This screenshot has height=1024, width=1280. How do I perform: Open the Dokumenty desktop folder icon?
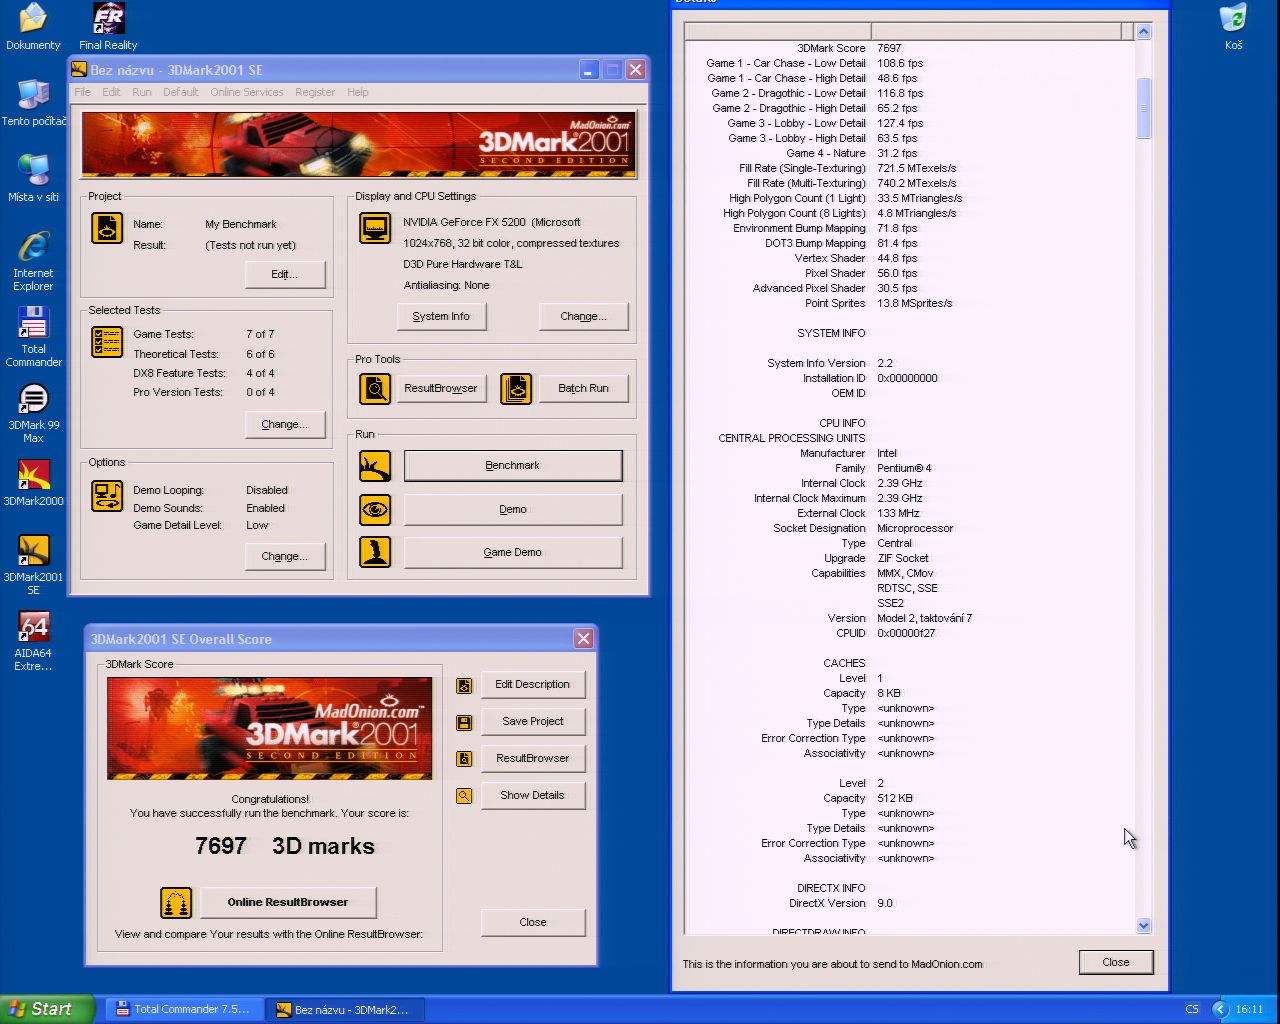click(33, 26)
